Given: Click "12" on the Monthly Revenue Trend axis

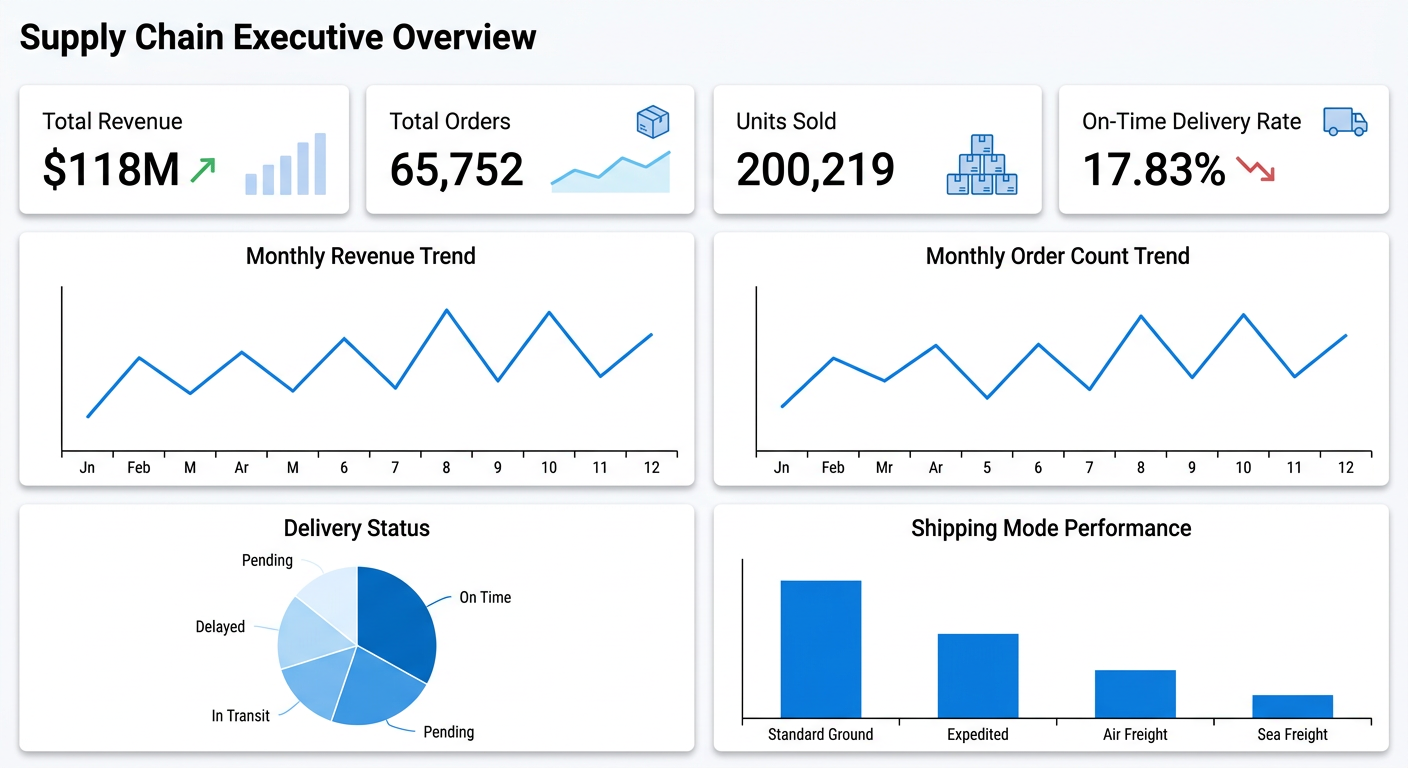Looking at the screenshot, I should [x=652, y=467].
